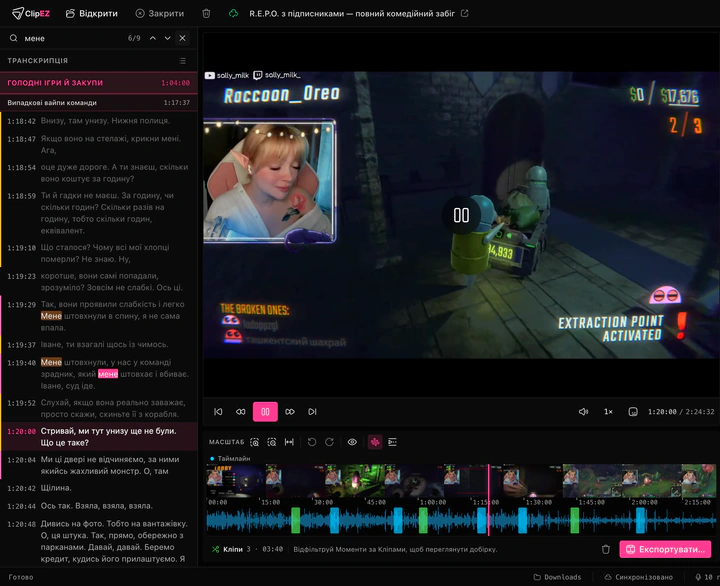Screen dimensions: 720x586
Task: Toggle the eye visibility icon
Action: pos(352,442)
